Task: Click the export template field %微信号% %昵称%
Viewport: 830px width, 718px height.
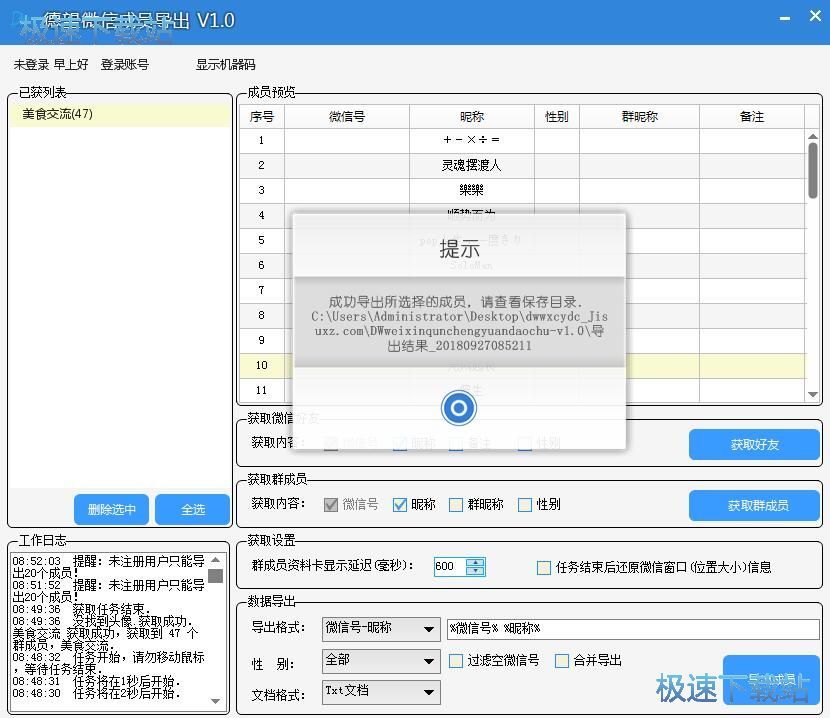Action: click(633, 629)
